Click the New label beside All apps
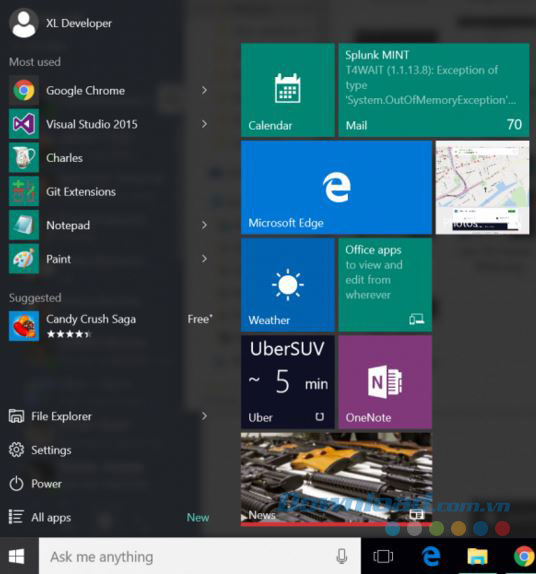The height and width of the screenshot is (574, 536). tap(198, 518)
